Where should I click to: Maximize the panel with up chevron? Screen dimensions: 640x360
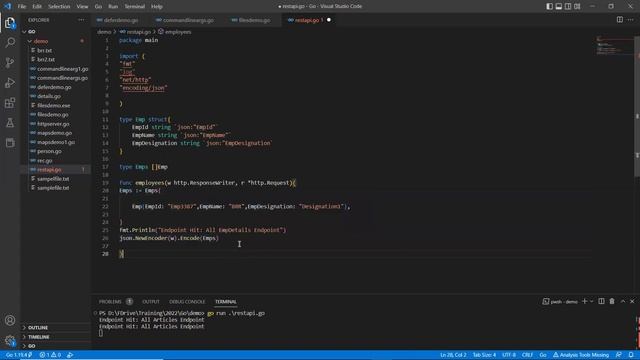tap(623, 301)
